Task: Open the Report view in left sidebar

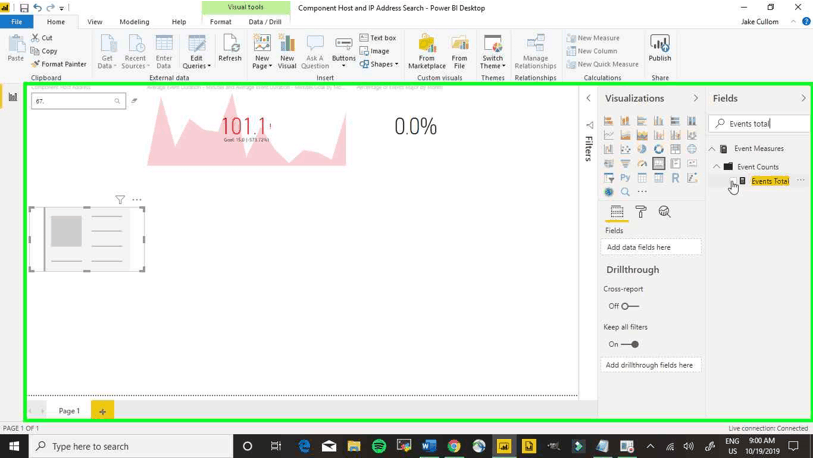Action: click(12, 97)
